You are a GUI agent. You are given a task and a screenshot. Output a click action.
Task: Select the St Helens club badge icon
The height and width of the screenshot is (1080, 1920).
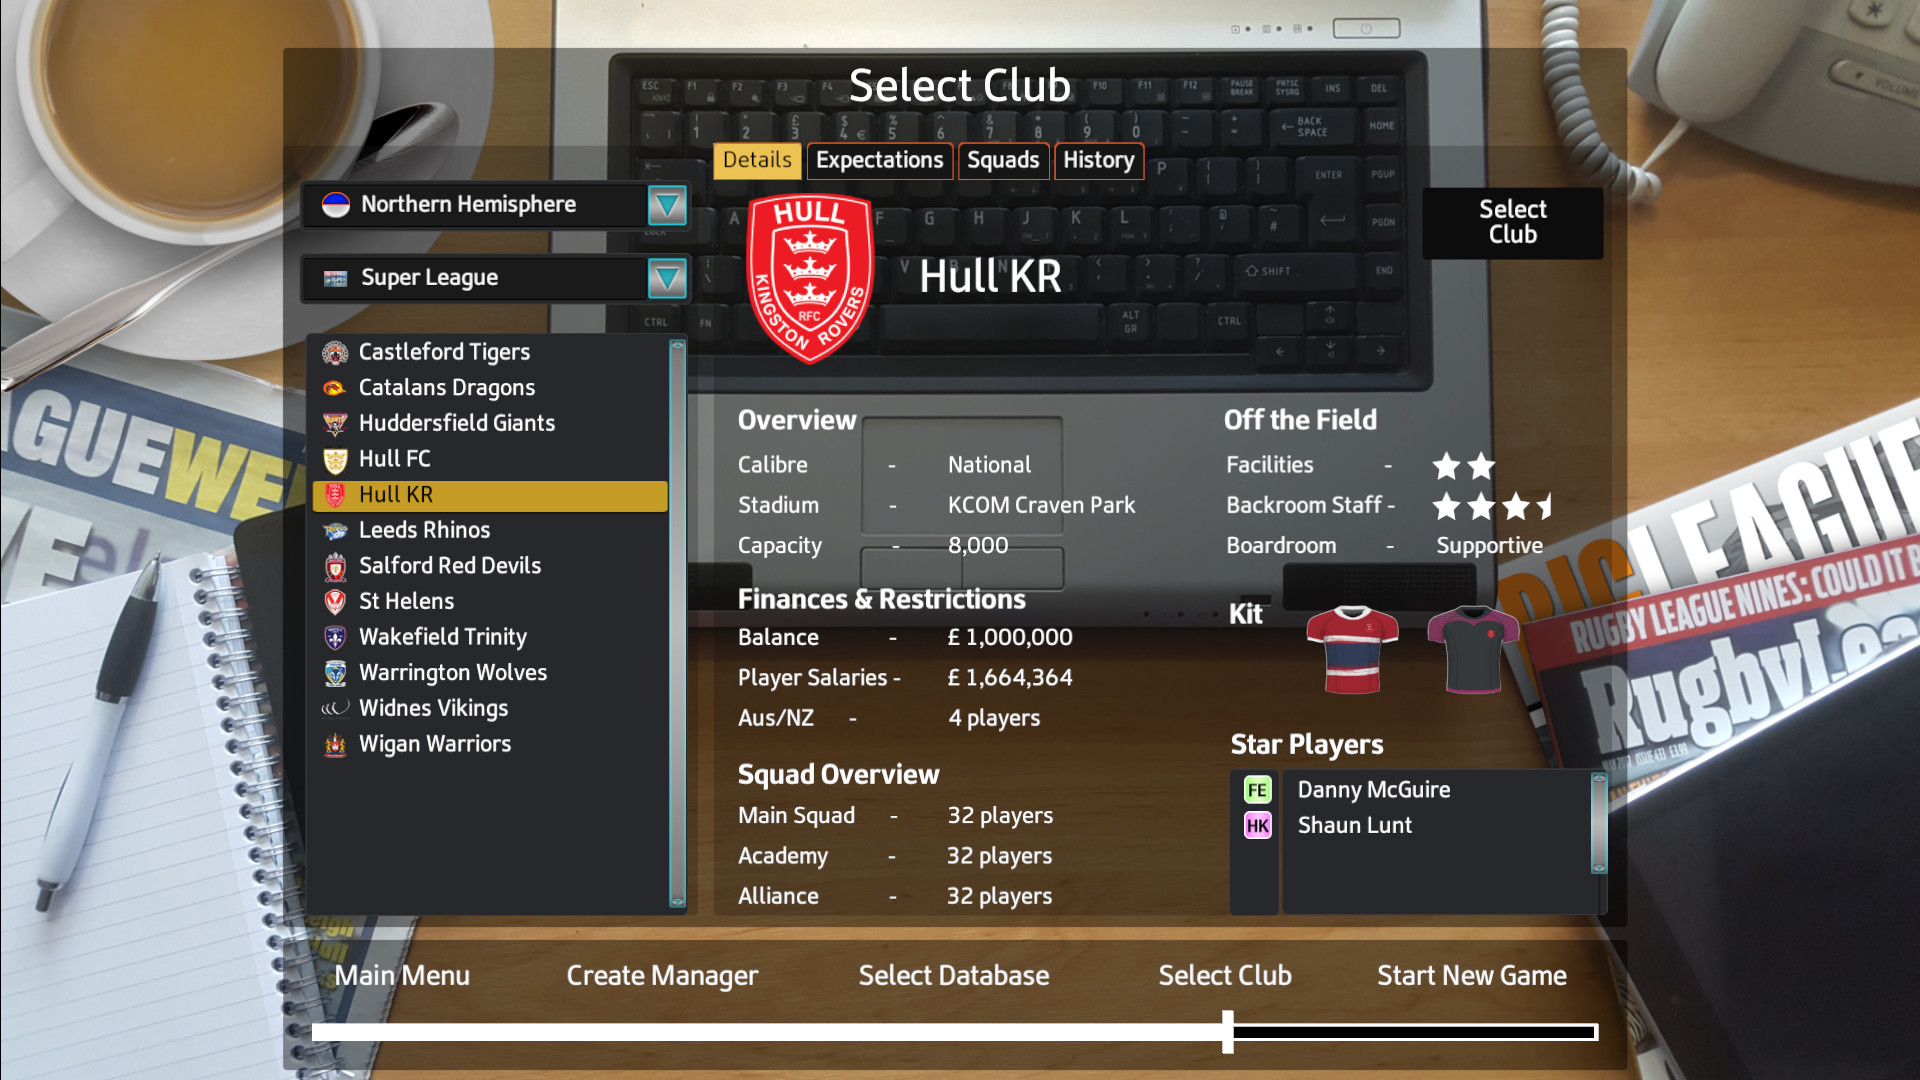click(335, 601)
